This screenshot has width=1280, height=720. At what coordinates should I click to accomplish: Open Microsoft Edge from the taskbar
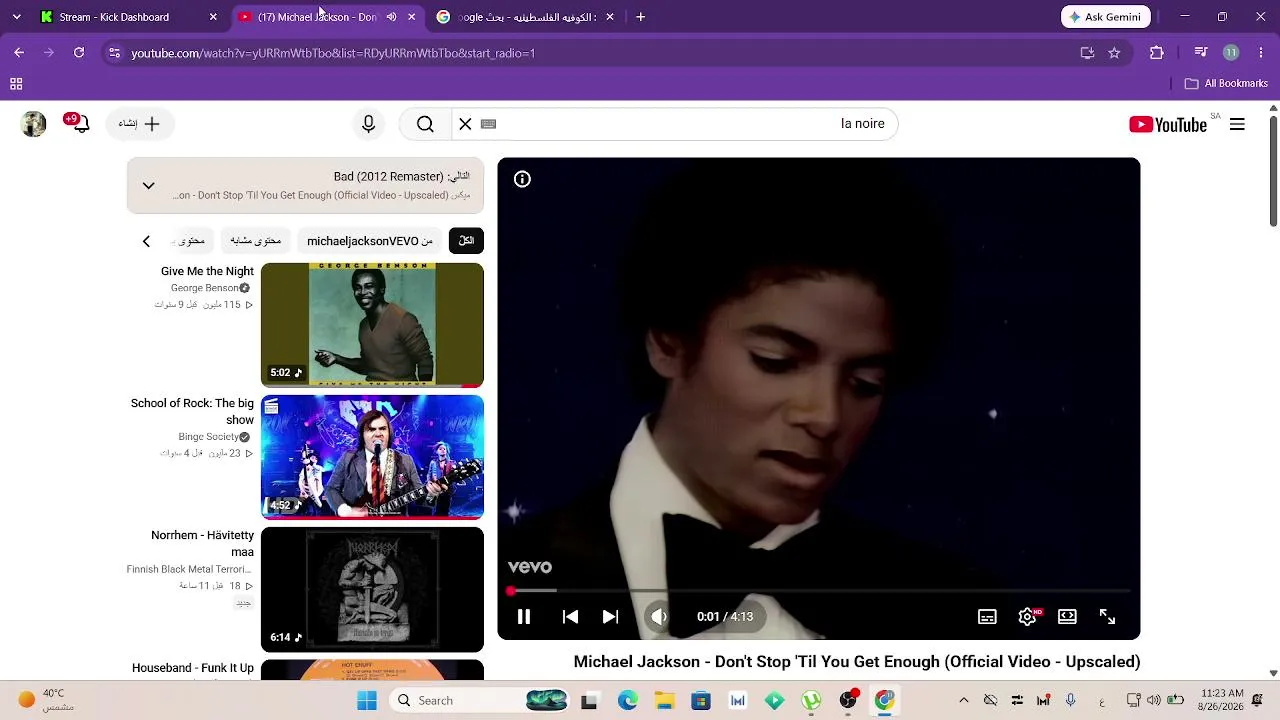(628, 701)
